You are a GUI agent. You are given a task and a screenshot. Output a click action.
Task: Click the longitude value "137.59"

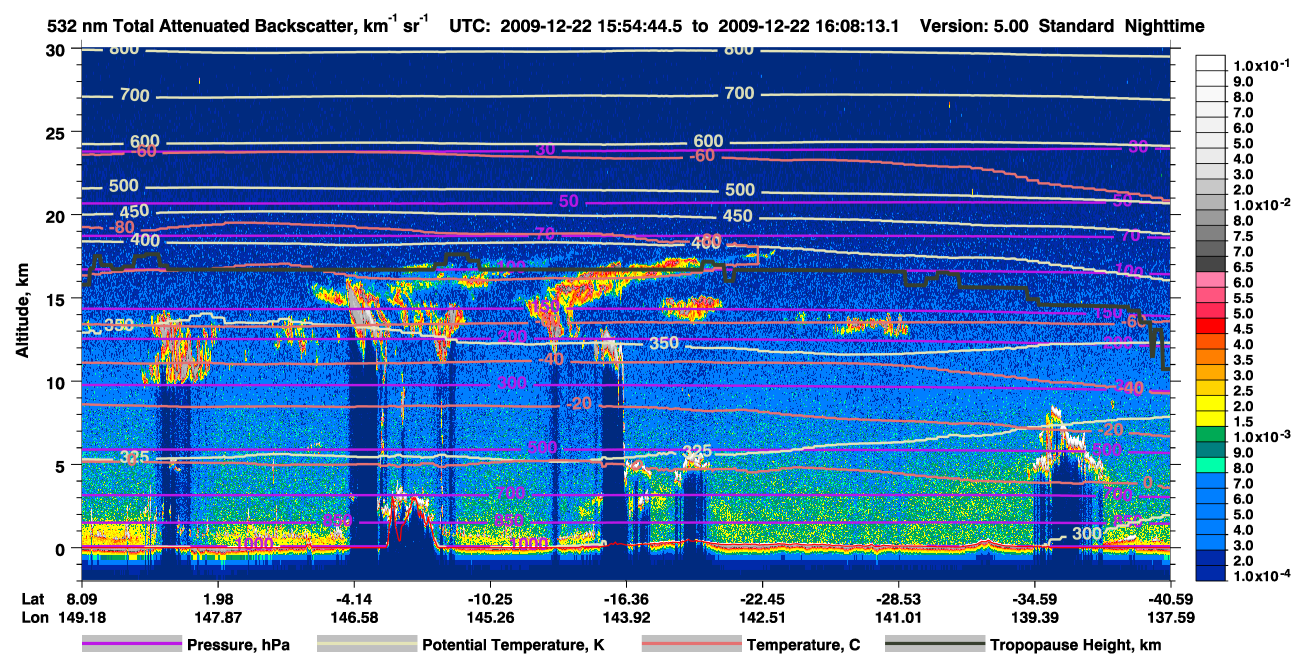coord(1170,617)
